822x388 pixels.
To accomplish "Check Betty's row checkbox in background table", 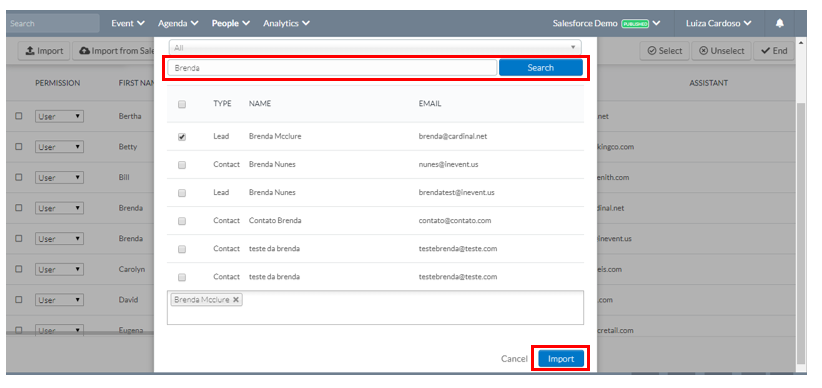I will tap(19, 147).
